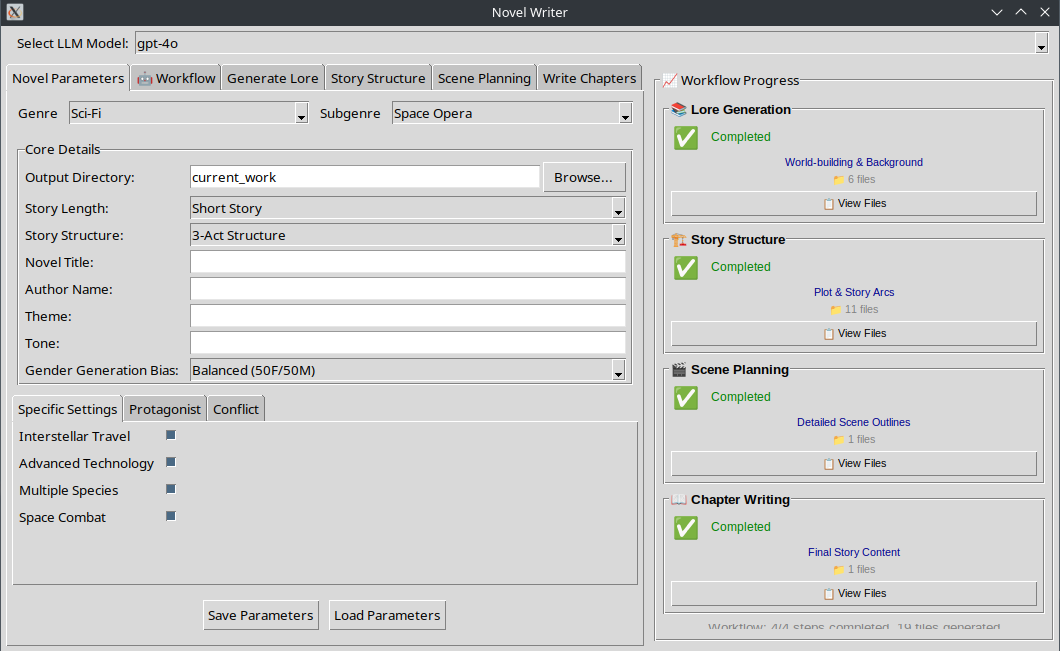Click the Browse button for output directory
The width and height of the screenshot is (1060, 651).
(584, 177)
